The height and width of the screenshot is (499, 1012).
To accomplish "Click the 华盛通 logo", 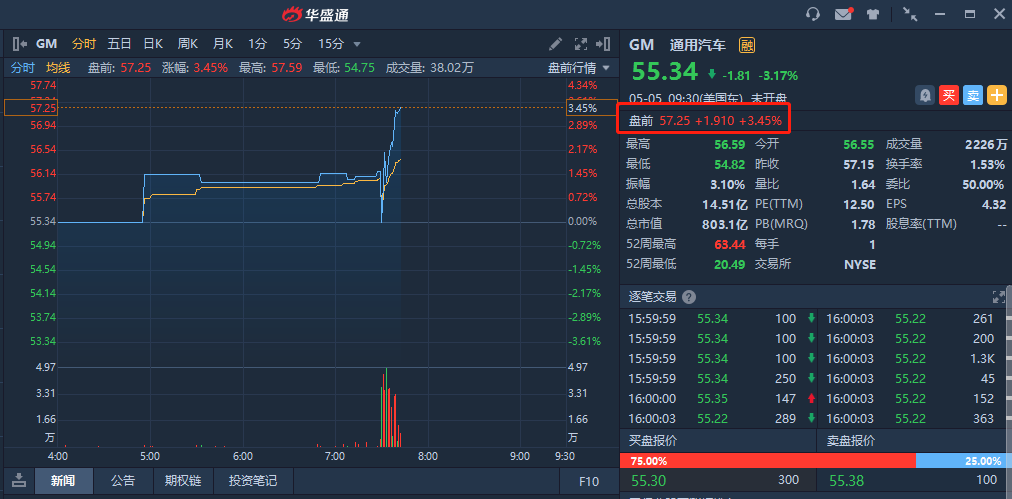I will click(316, 14).
